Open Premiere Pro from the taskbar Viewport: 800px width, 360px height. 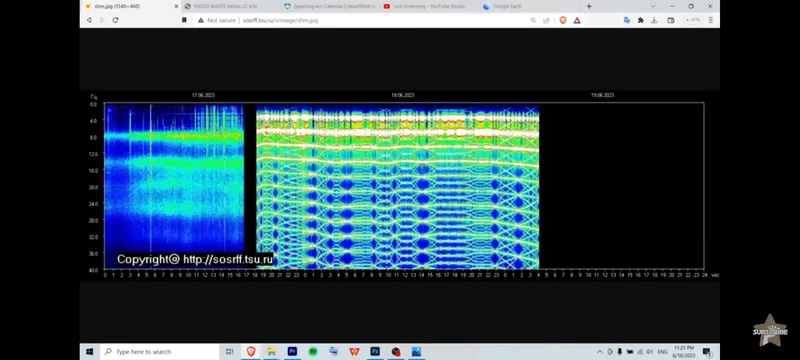[x=292, y=351]
